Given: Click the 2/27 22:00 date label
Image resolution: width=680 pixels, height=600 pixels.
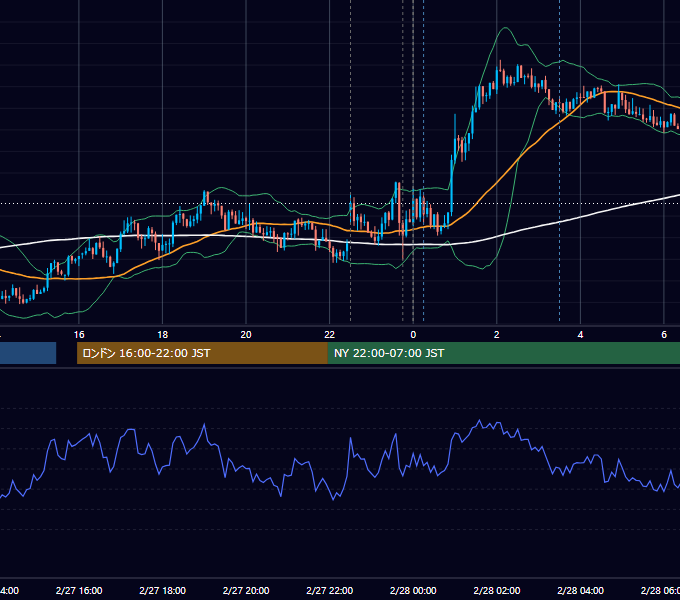Looking at the screenshot, I should coord(330,590).
